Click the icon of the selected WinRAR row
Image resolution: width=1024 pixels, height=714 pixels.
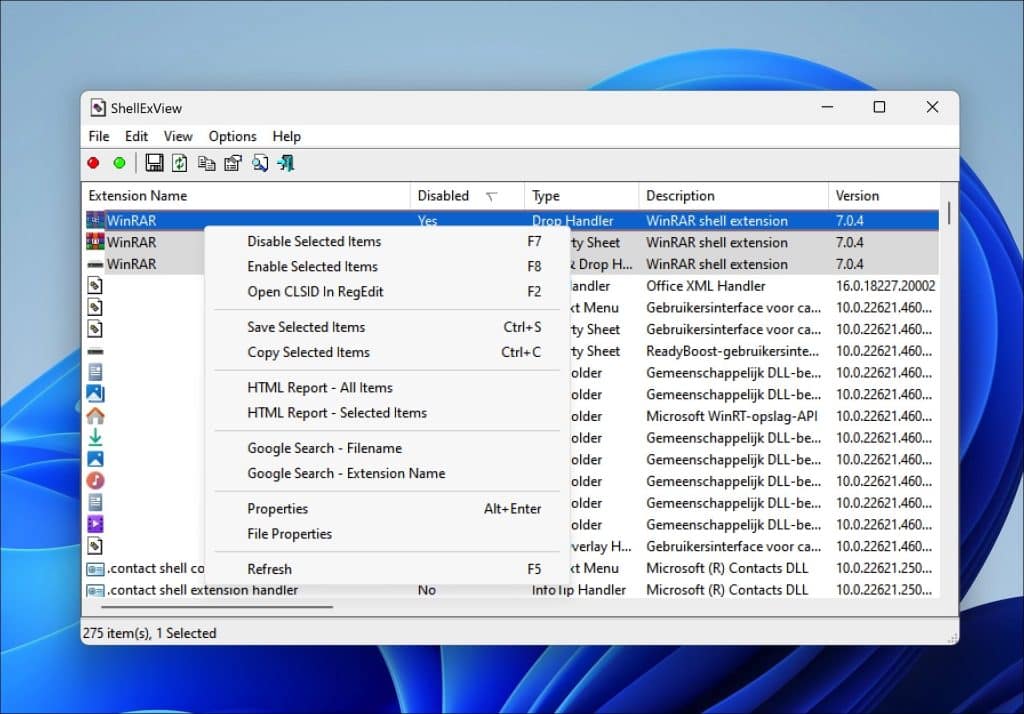pos(95,220)
